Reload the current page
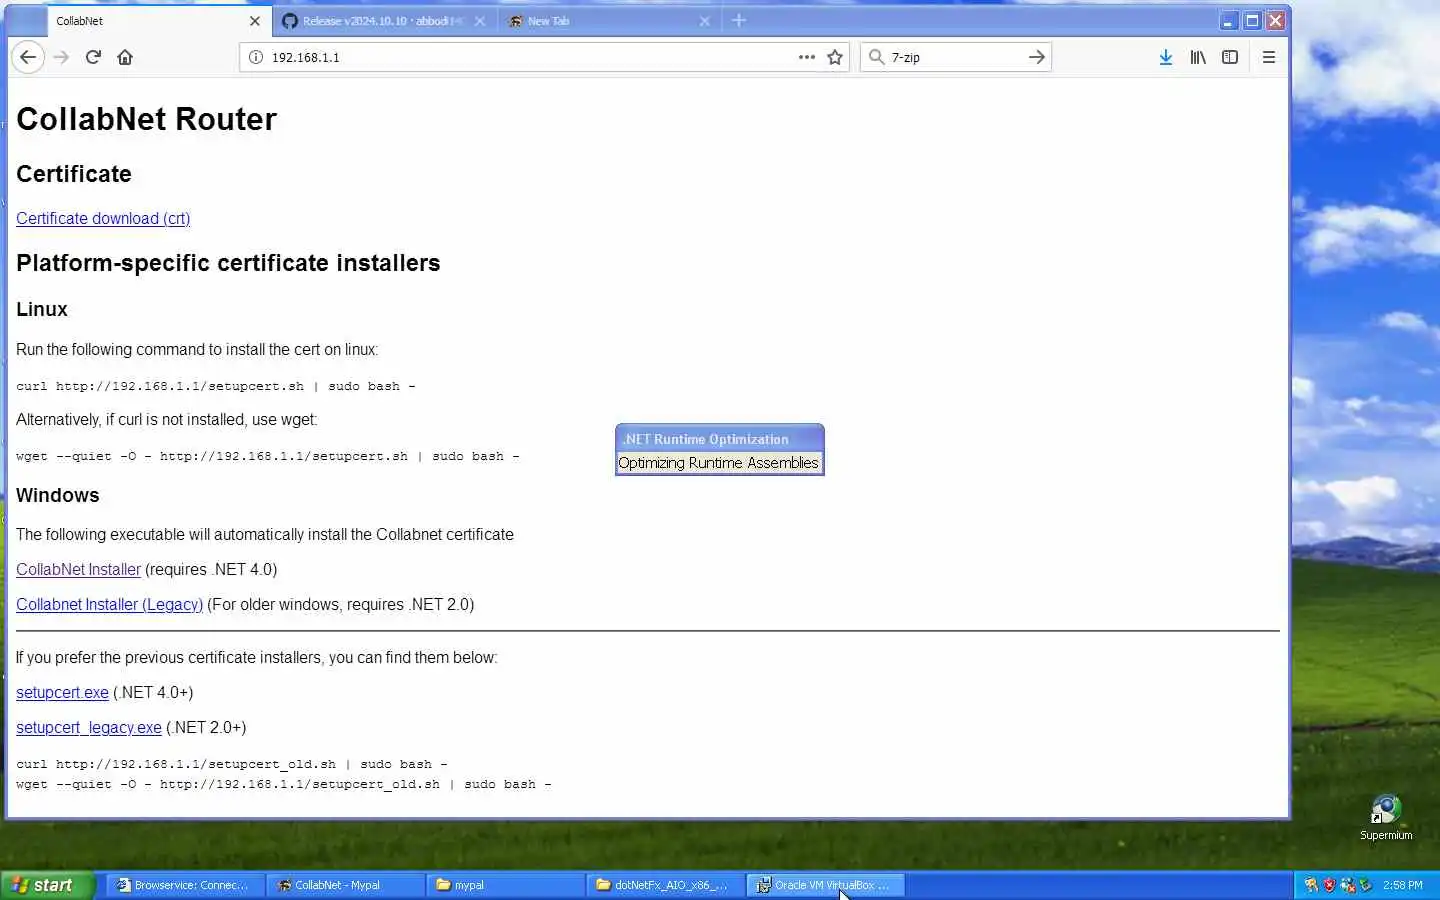 93,57
